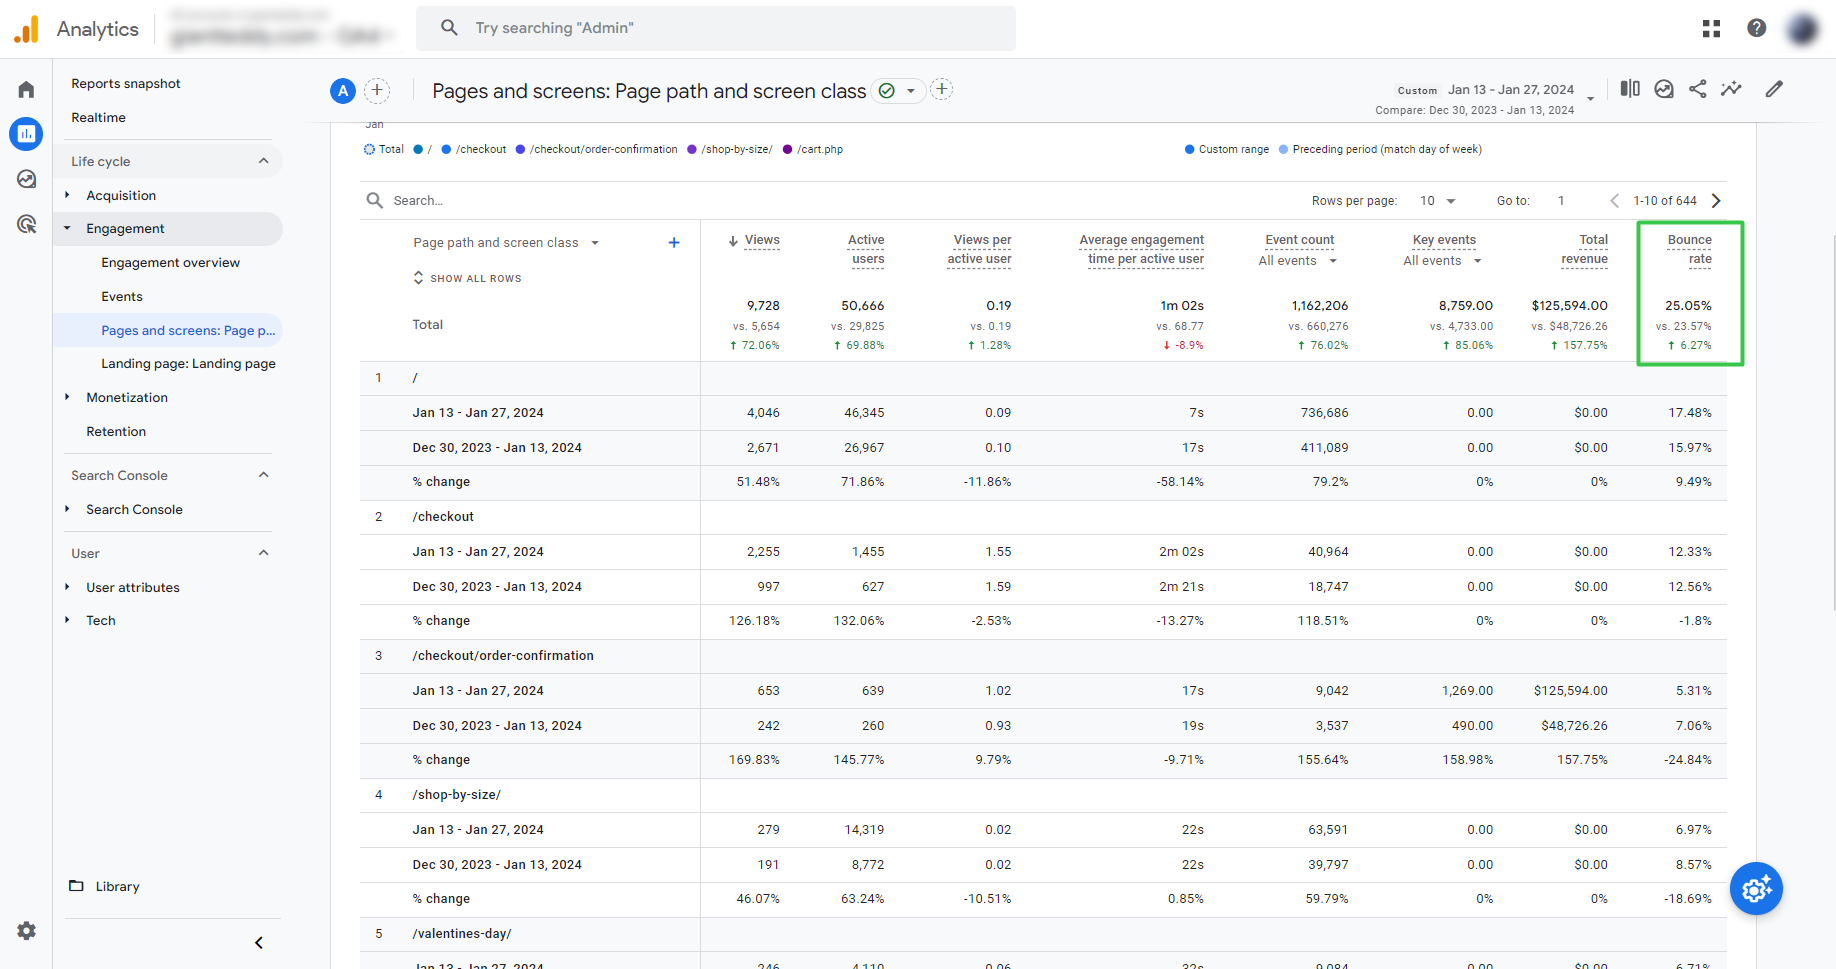
Task: Open Event count All events dropdown
Action: tap(1298, 261)
